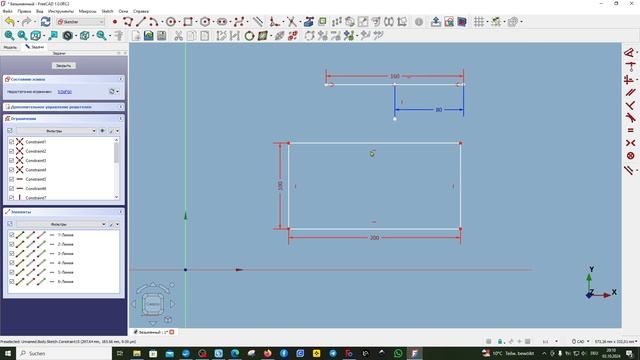Click the degrees-of-freedom link
The height and width of the screenshot is (360, 640).
tap(64, 92)
